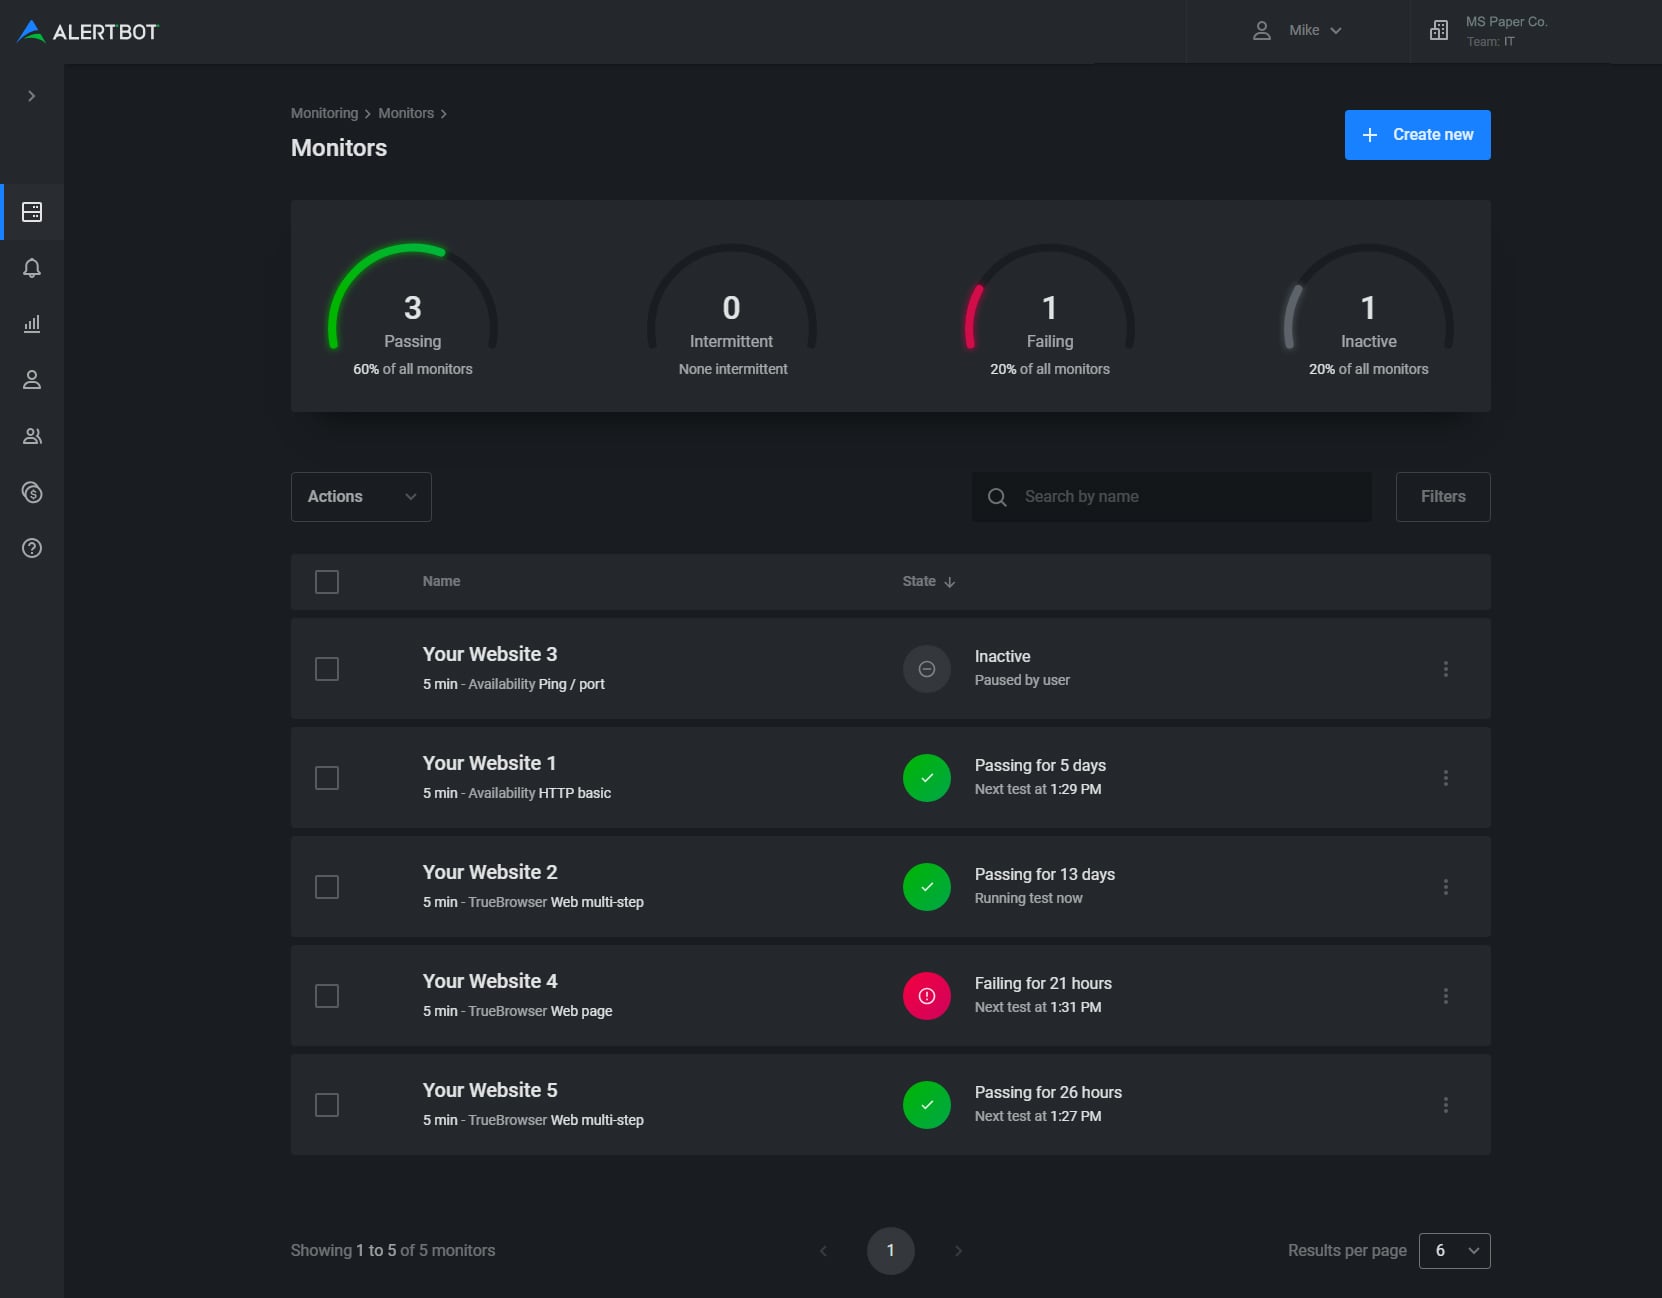
Task: Open the Results per page dropdown
Action: [1454, 1251]
